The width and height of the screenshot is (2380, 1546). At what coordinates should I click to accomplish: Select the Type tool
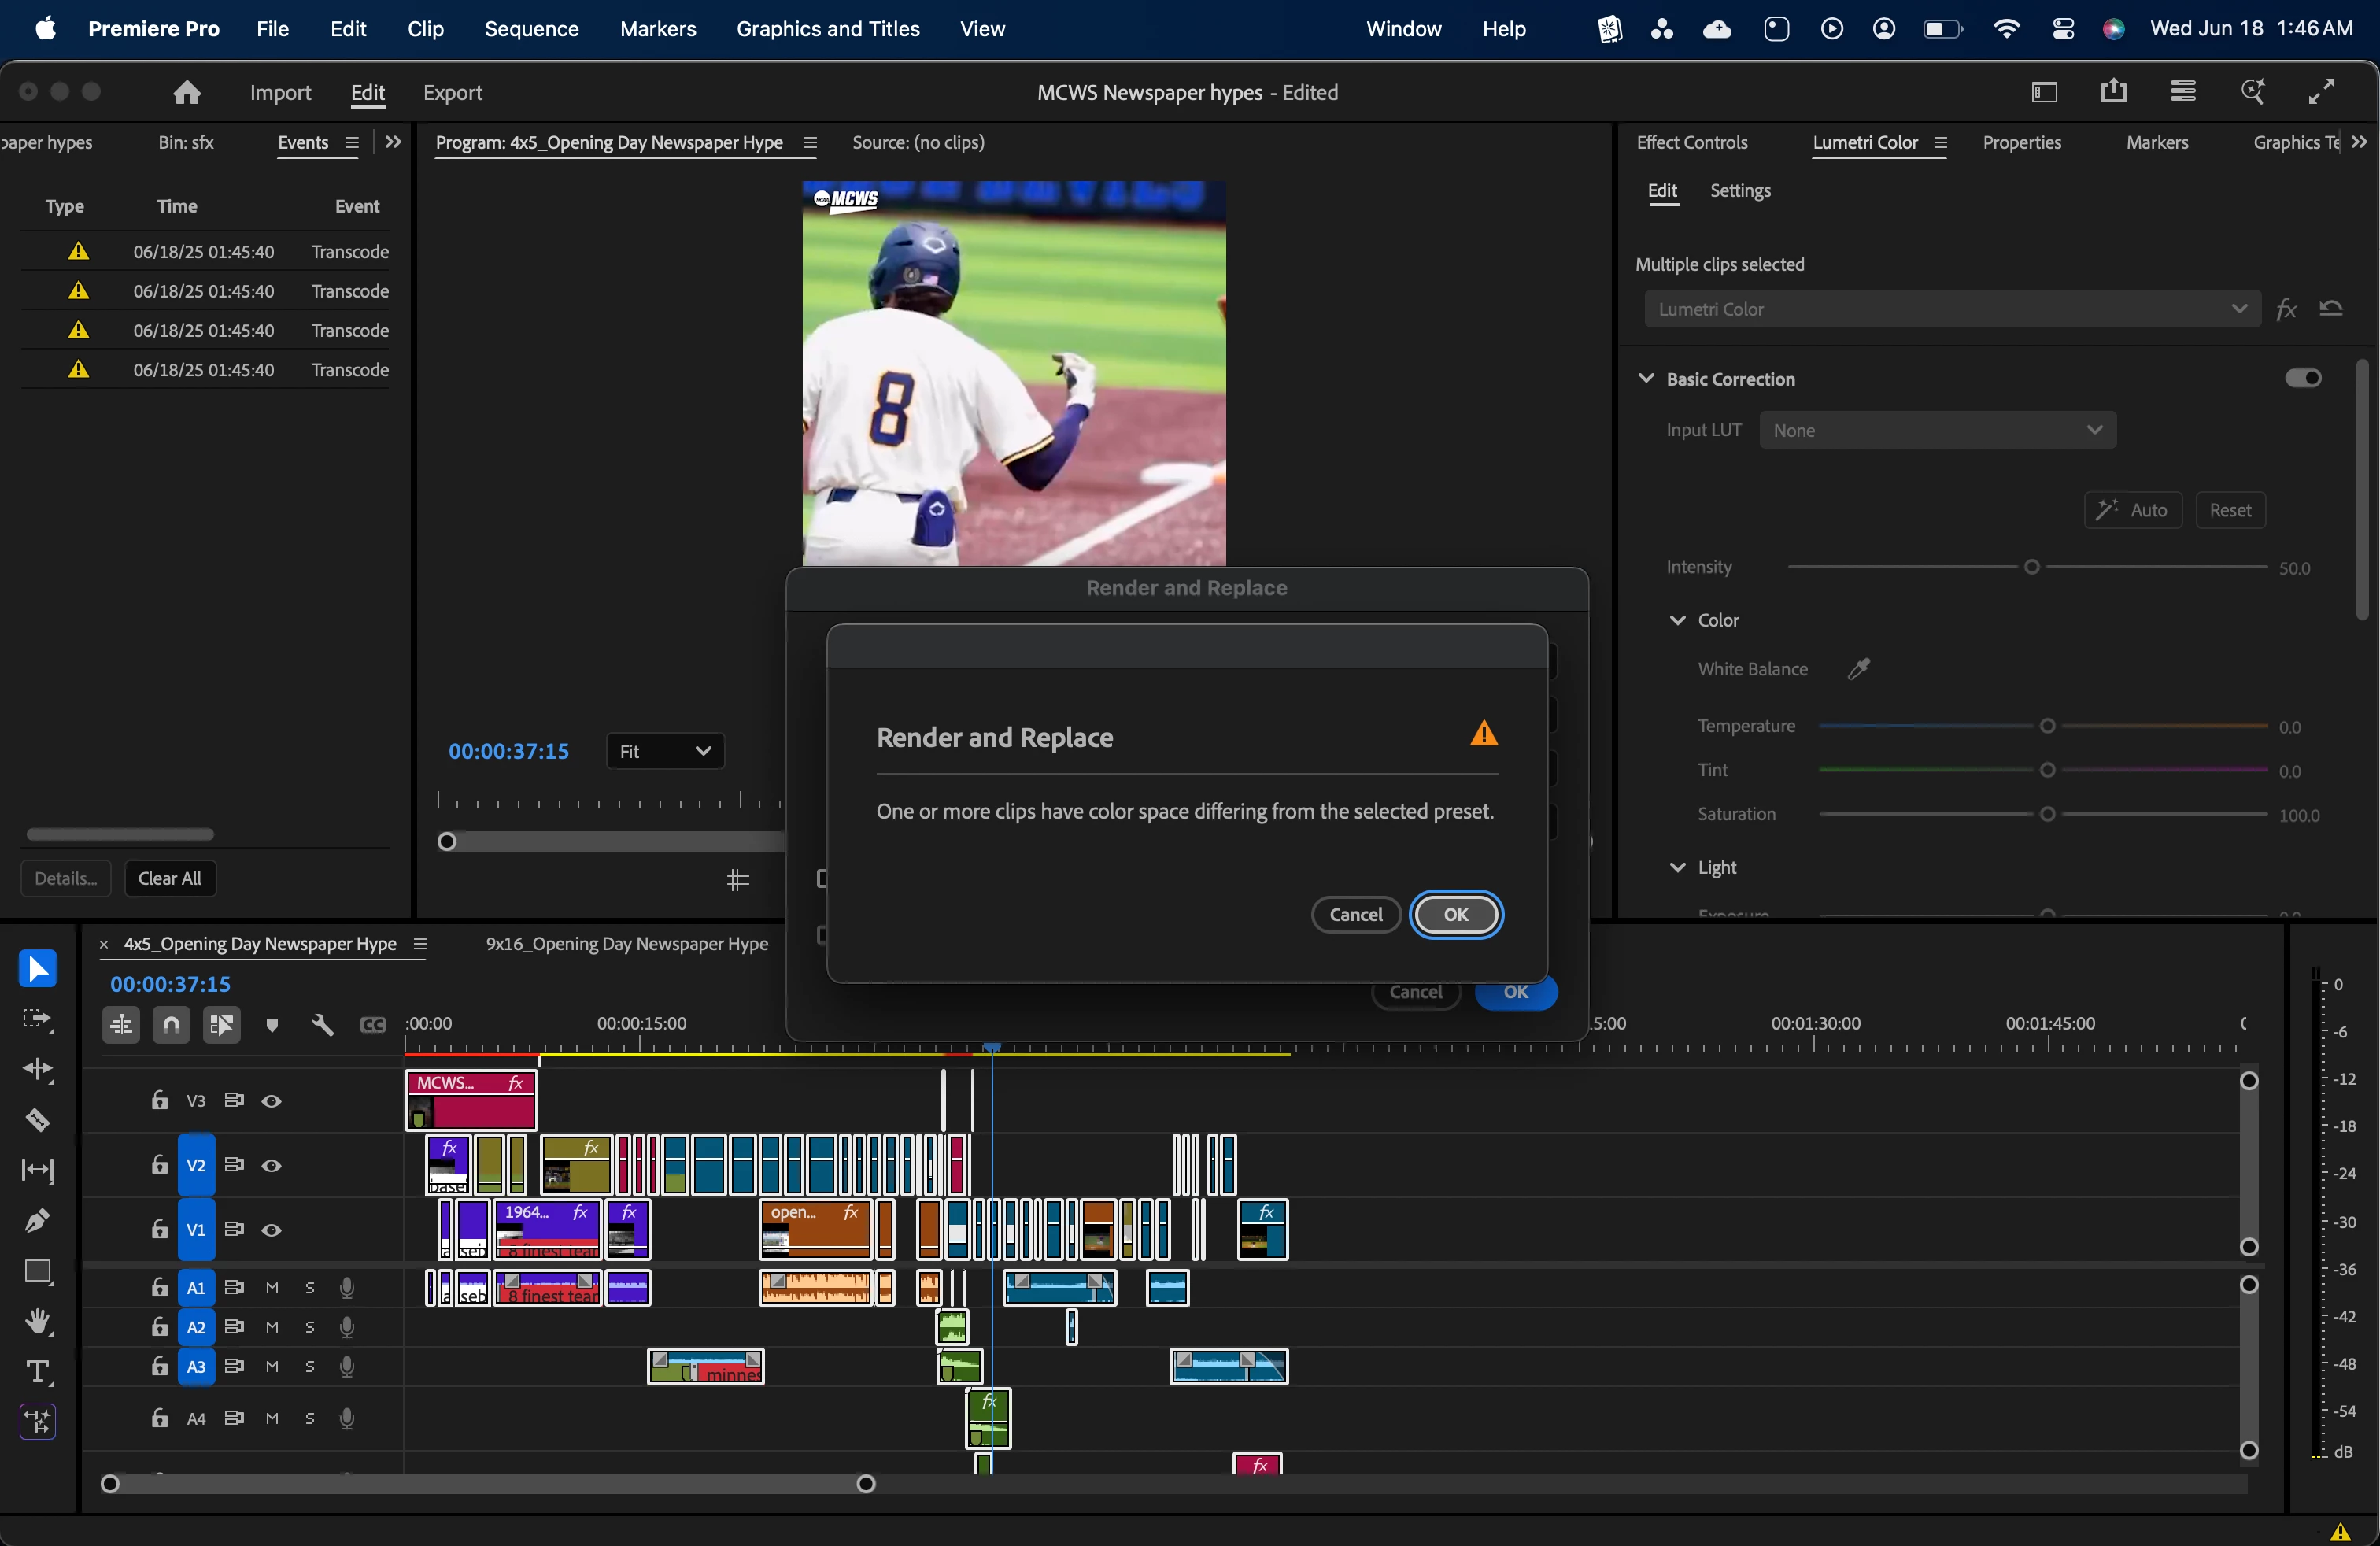(37, 1371)
